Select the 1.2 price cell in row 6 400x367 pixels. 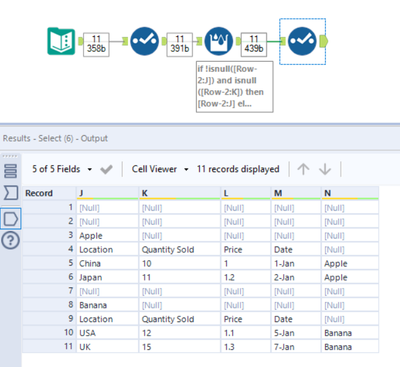point(246,277)
